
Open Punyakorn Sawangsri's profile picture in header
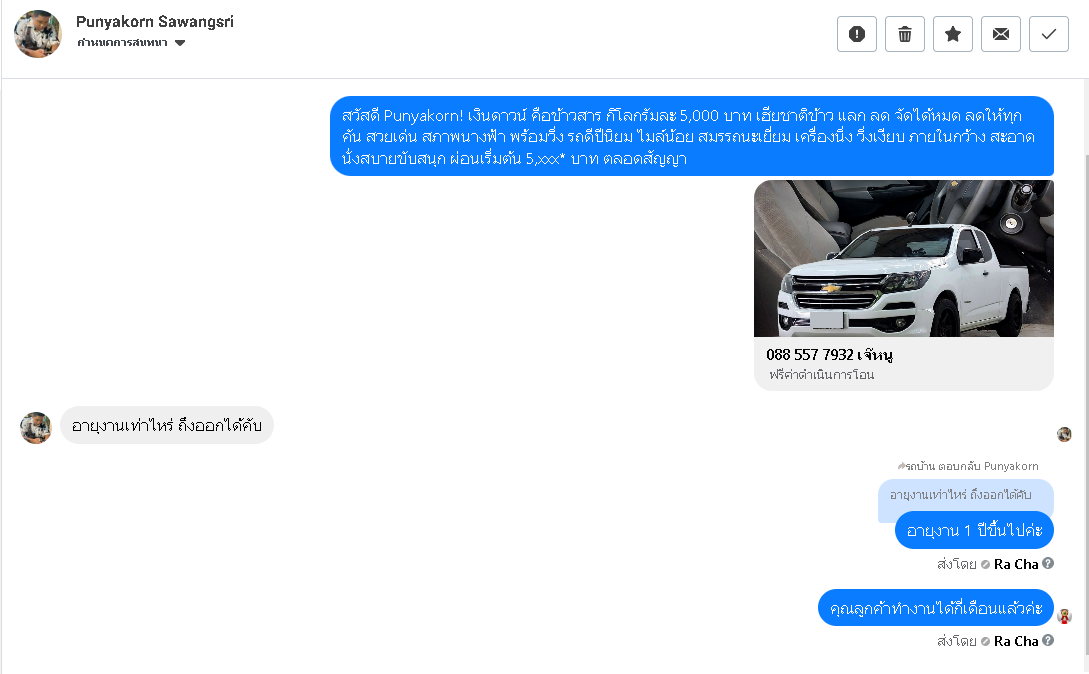point(38,34)
